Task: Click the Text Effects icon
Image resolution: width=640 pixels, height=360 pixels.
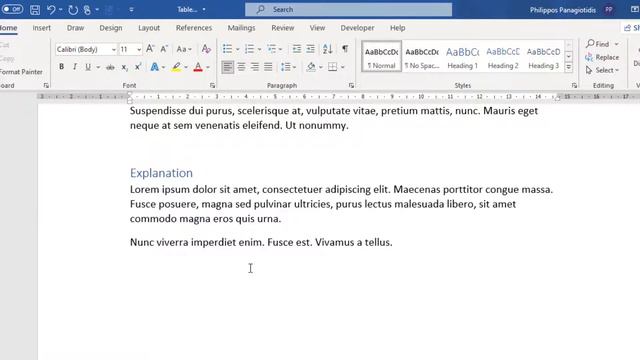Action: (154, 67)
